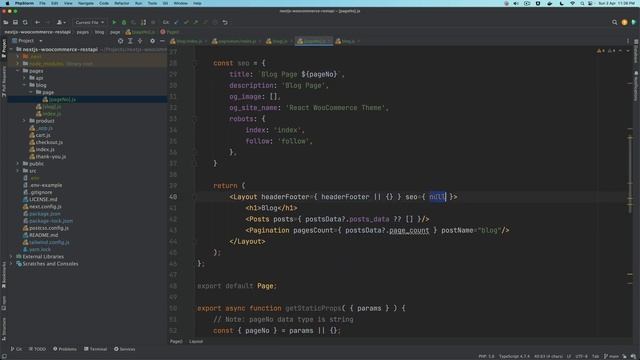Select thank-you.js in the project tree
The height and width of the screenshot is (360, 640).
click(x=51, y=157)
